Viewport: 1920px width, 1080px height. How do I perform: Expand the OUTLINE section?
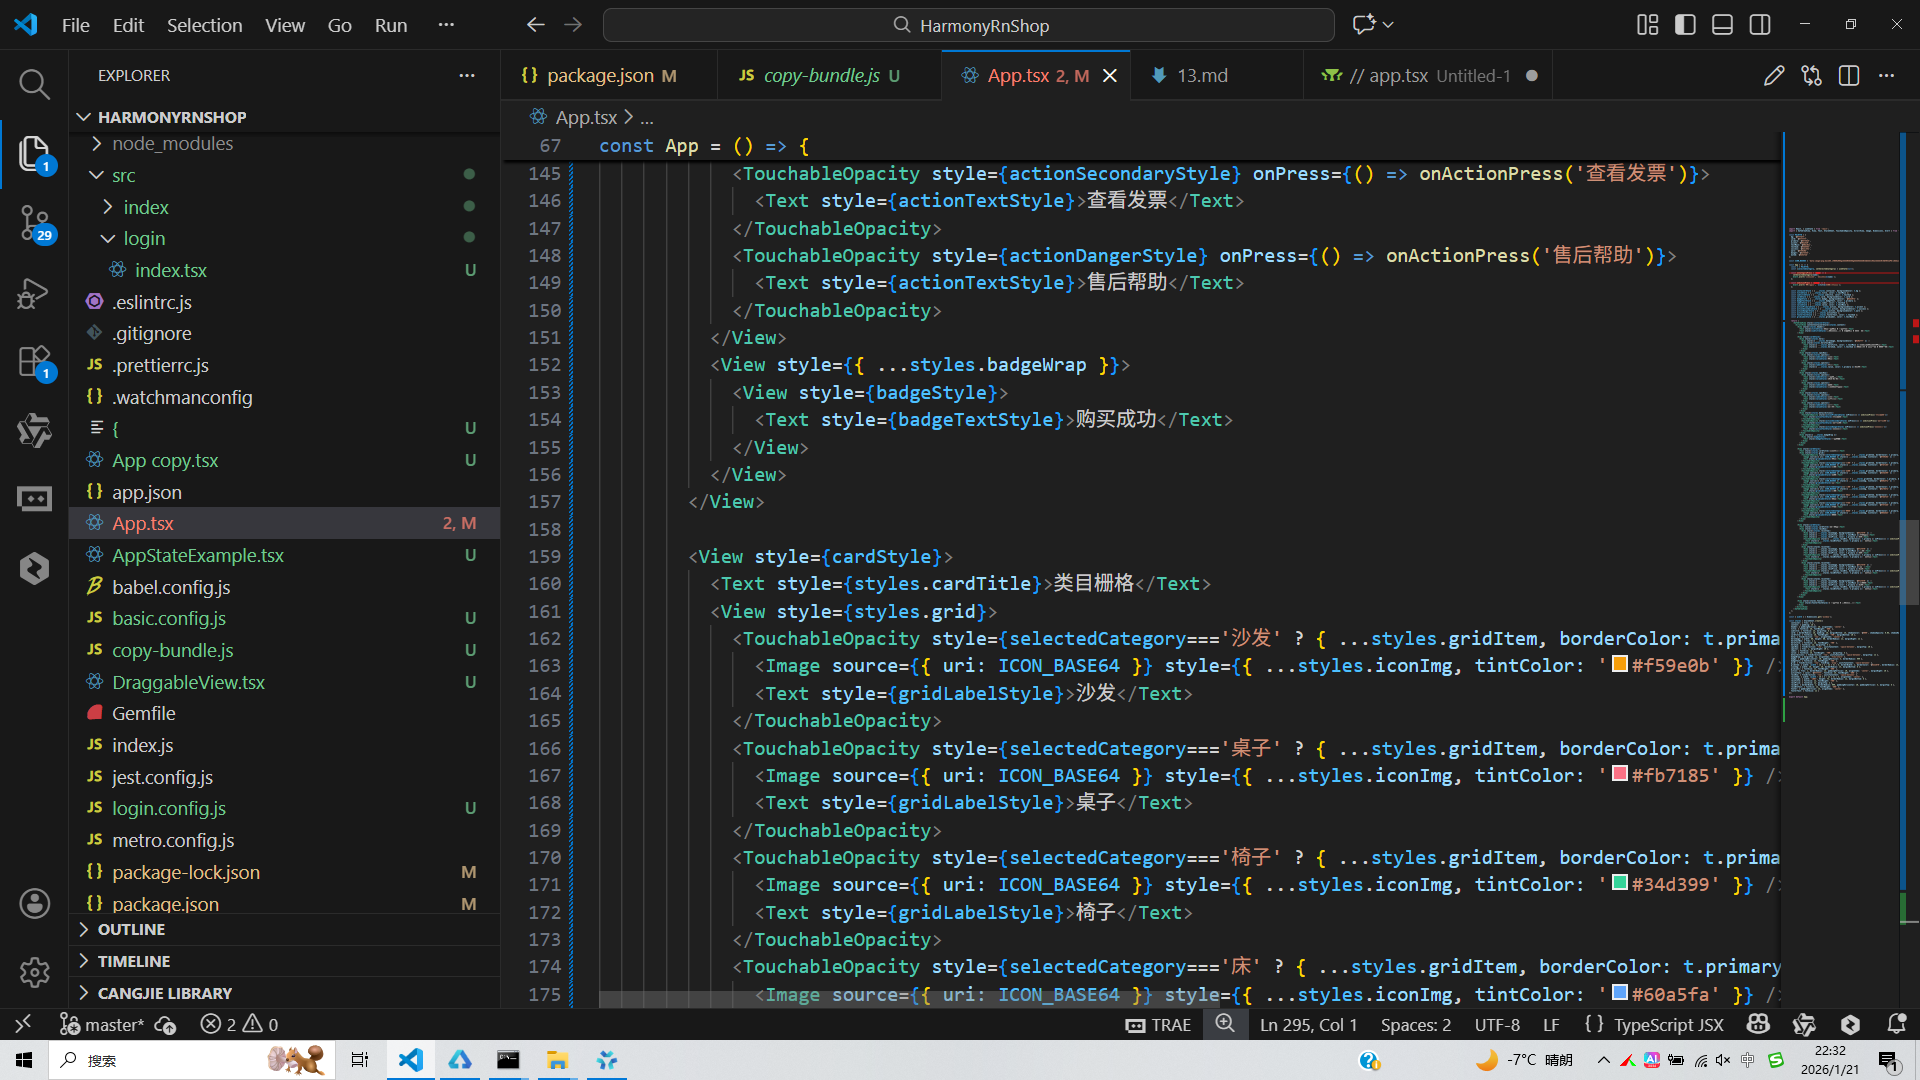[x=131, y=929]
